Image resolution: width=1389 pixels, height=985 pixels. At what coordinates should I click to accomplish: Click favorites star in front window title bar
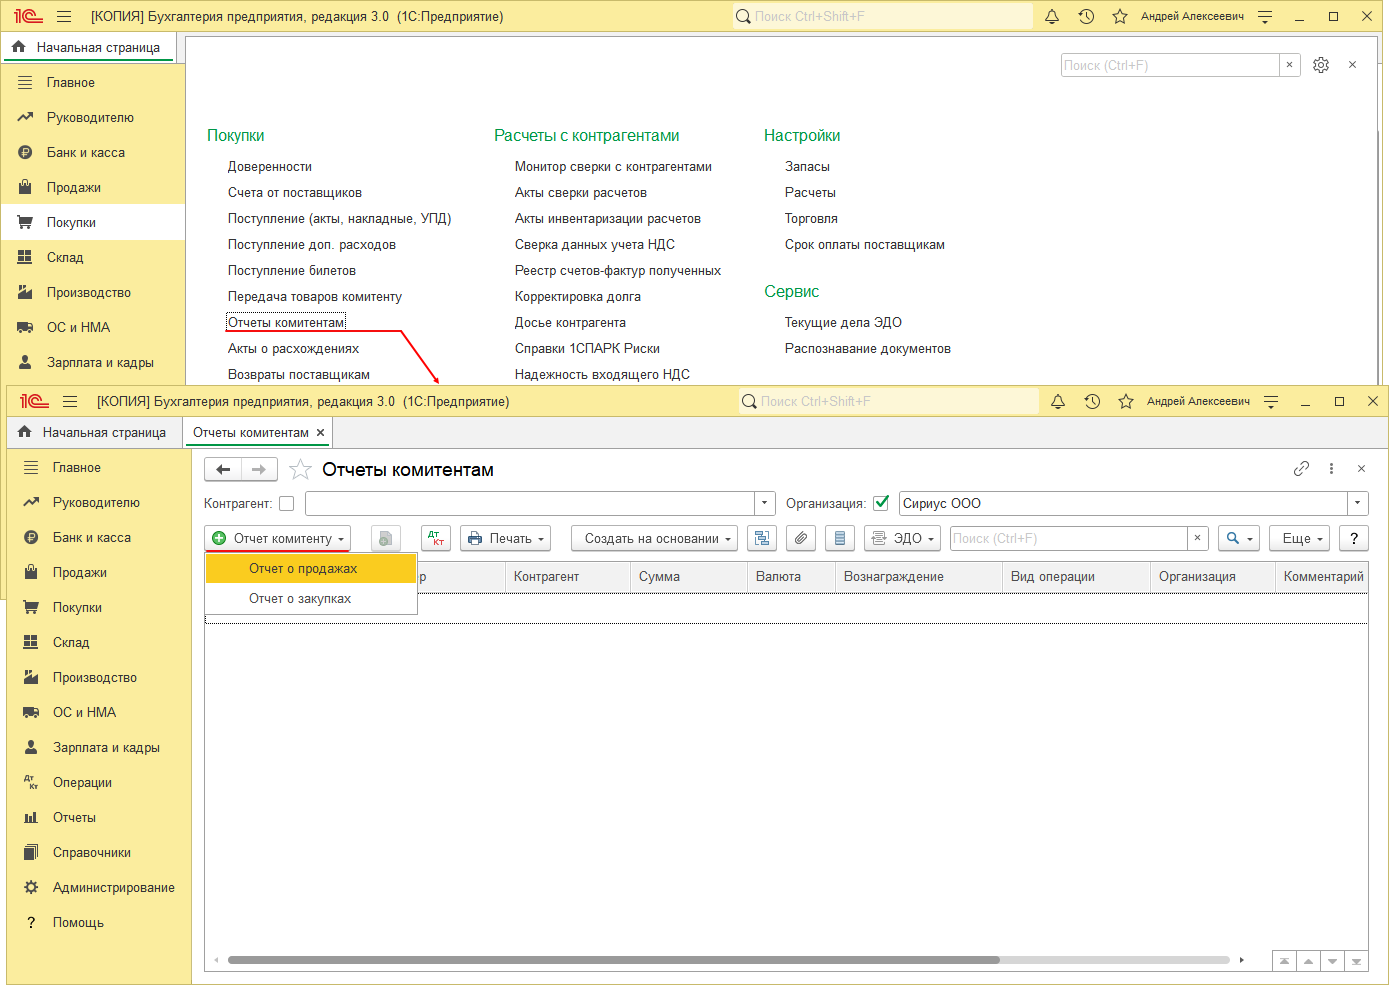tap(1126, 401)
